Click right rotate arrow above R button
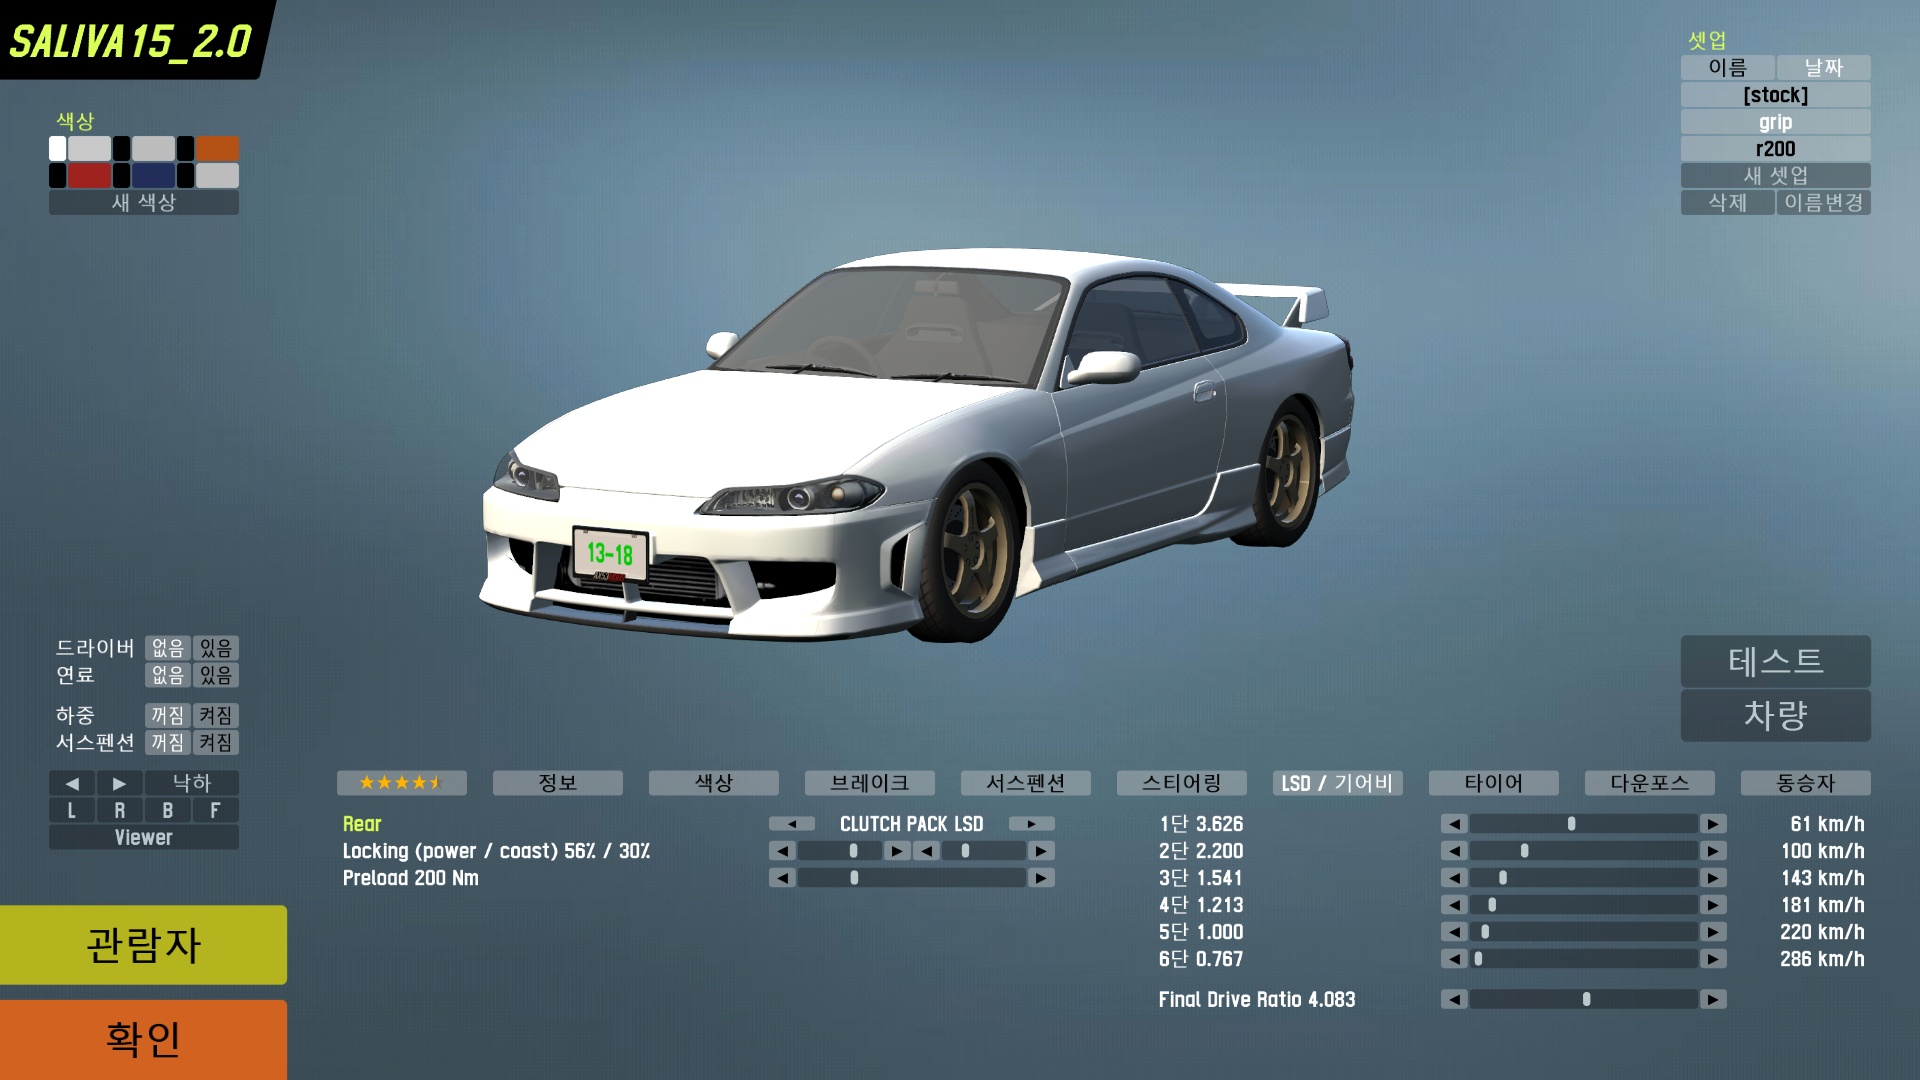 click(119, 784)
